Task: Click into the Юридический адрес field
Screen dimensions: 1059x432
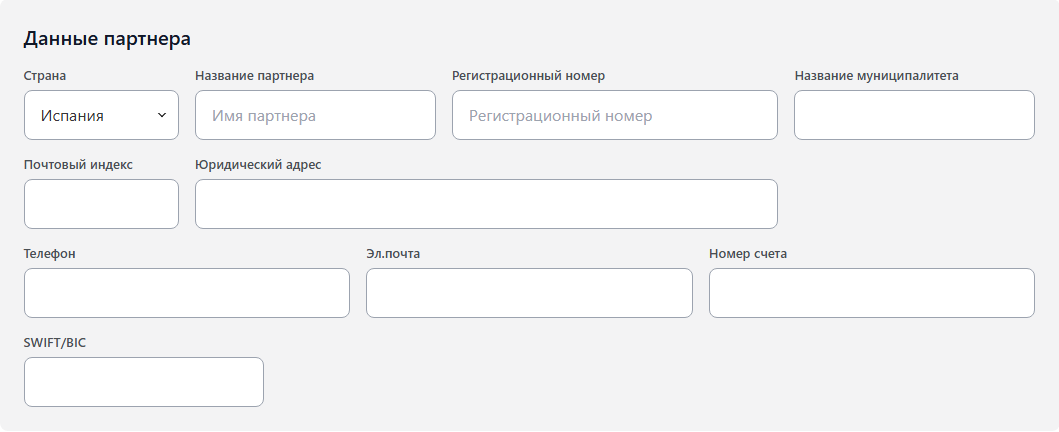Action: point(486,204)
